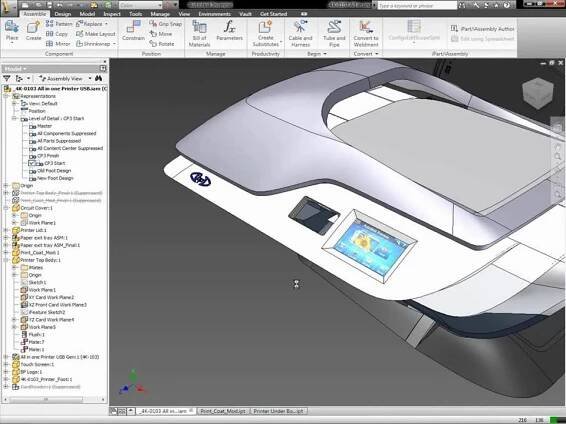Click the ViewCube in the viewport
566x424 pixels.
coord(538,93)
